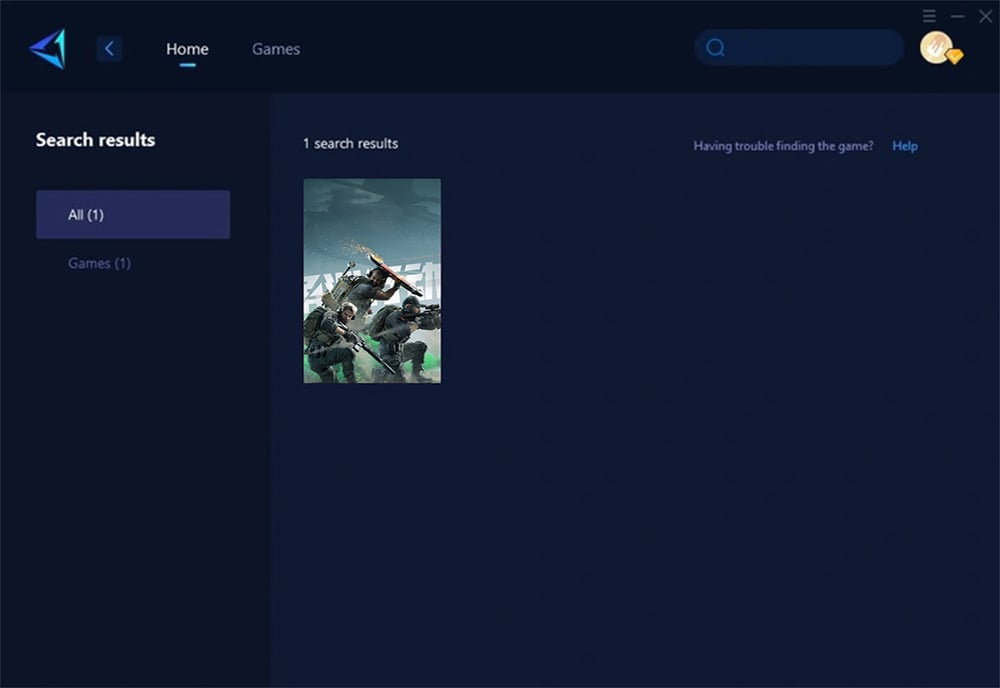This screenshot has width=1000, height=688.
Task: Click the Help link
Action: pyautogui.click(x=905, y=146)
